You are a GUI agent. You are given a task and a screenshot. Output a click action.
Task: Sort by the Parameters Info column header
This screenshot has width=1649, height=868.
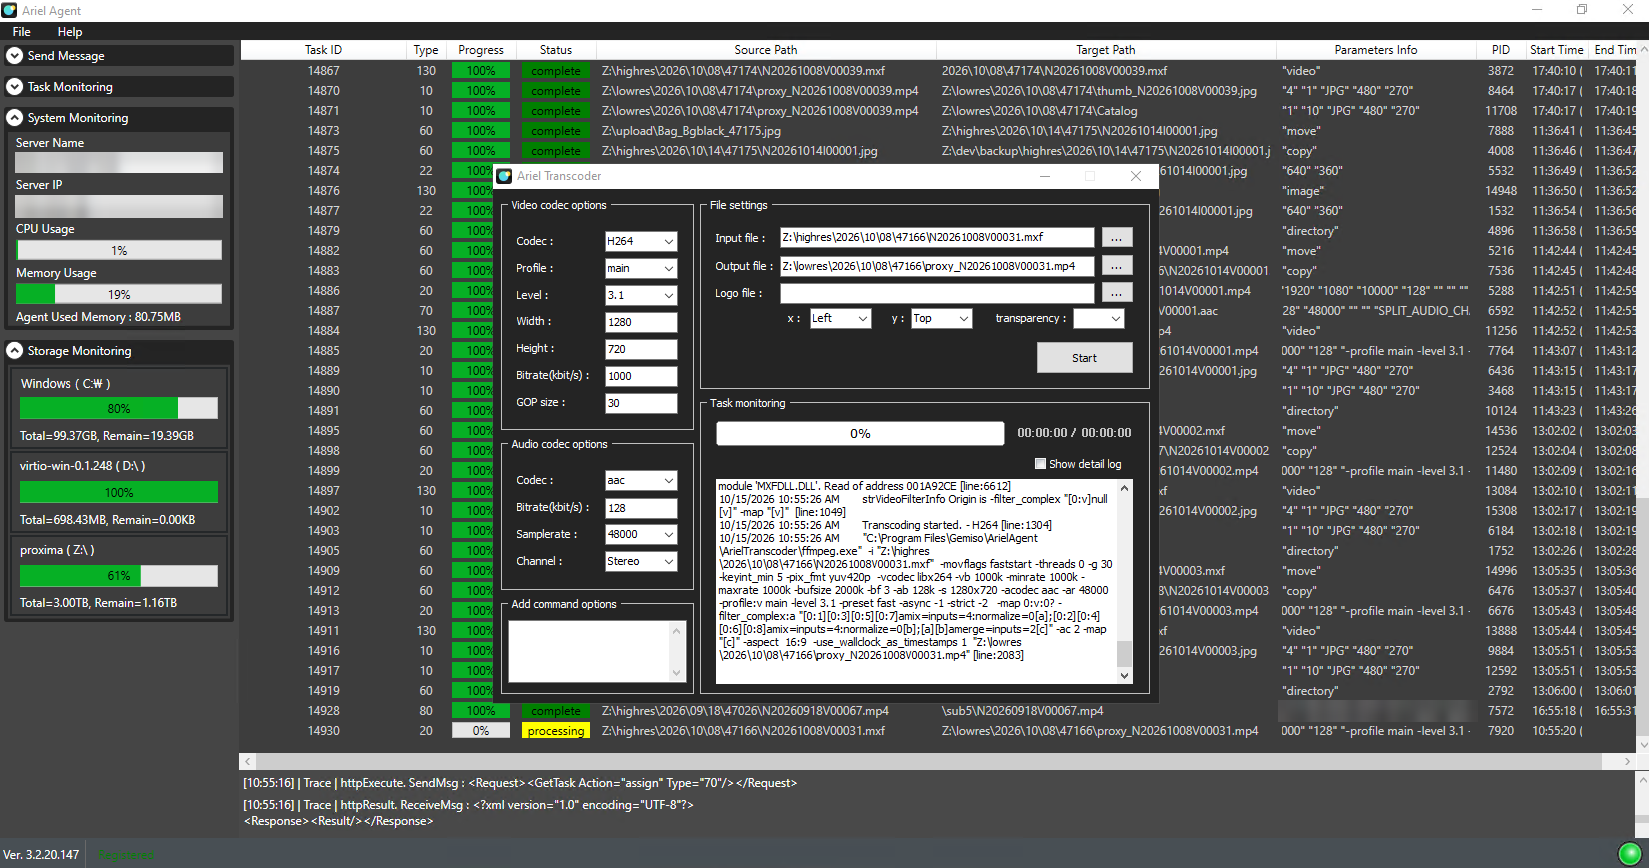(x=1376, y=50)
